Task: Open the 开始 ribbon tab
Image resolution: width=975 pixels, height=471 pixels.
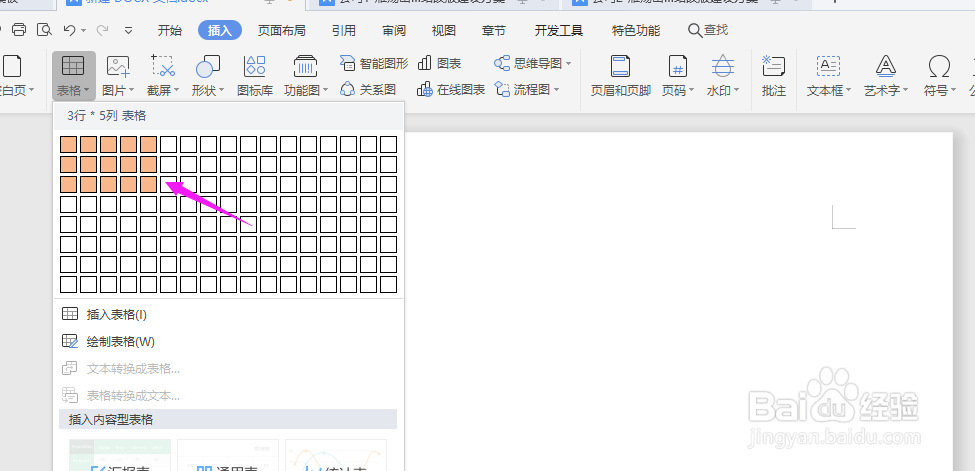Action: pyautogui.click(x=170, y=30)
